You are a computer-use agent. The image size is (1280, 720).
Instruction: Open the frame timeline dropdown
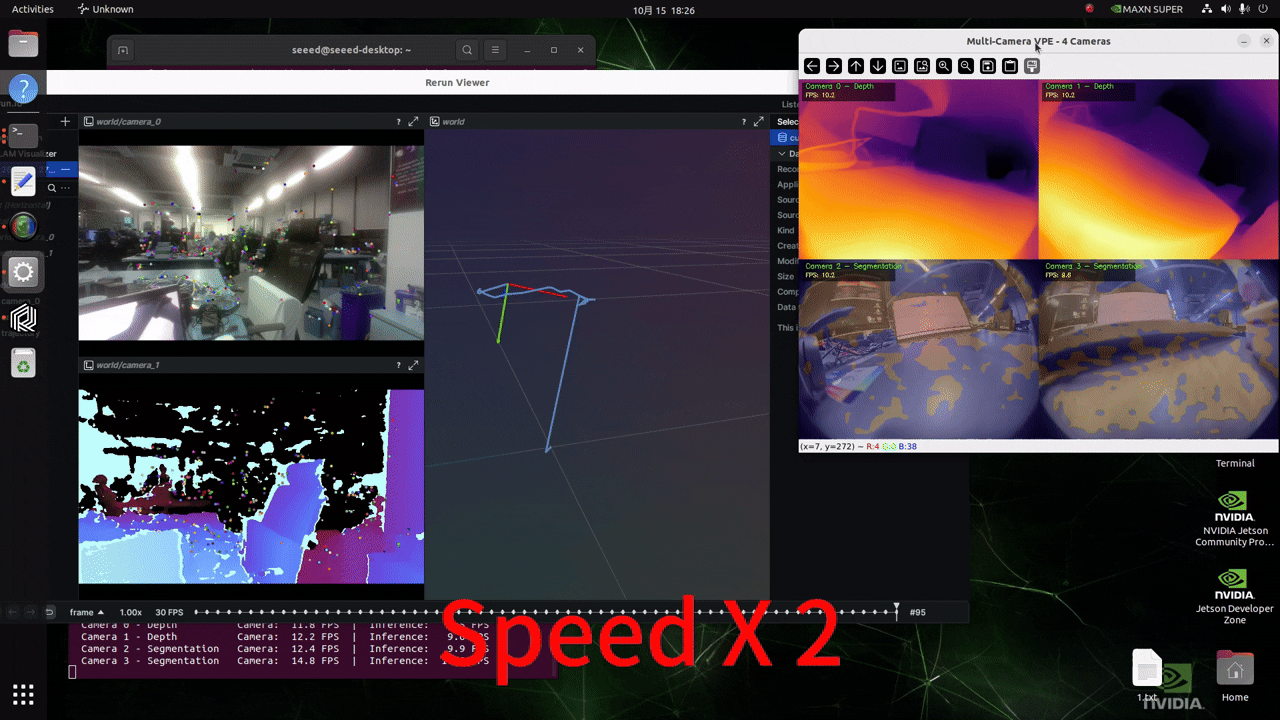[86, 612]
